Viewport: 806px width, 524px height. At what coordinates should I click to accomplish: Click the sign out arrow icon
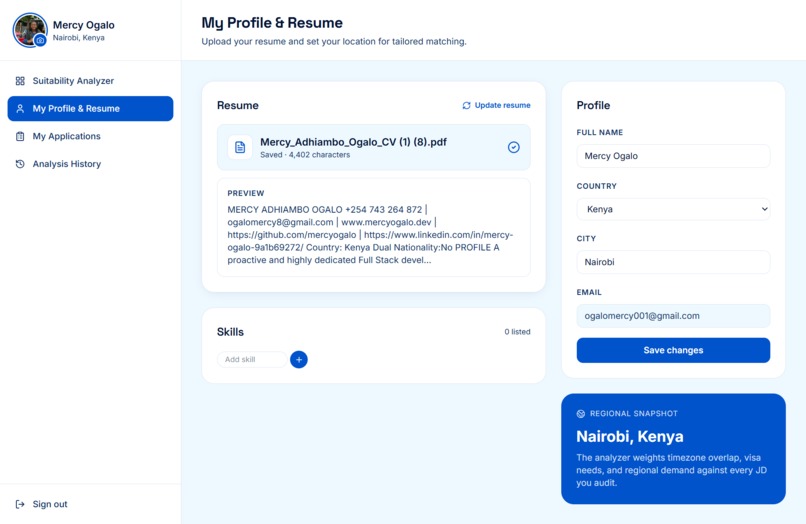coord(20,504)
